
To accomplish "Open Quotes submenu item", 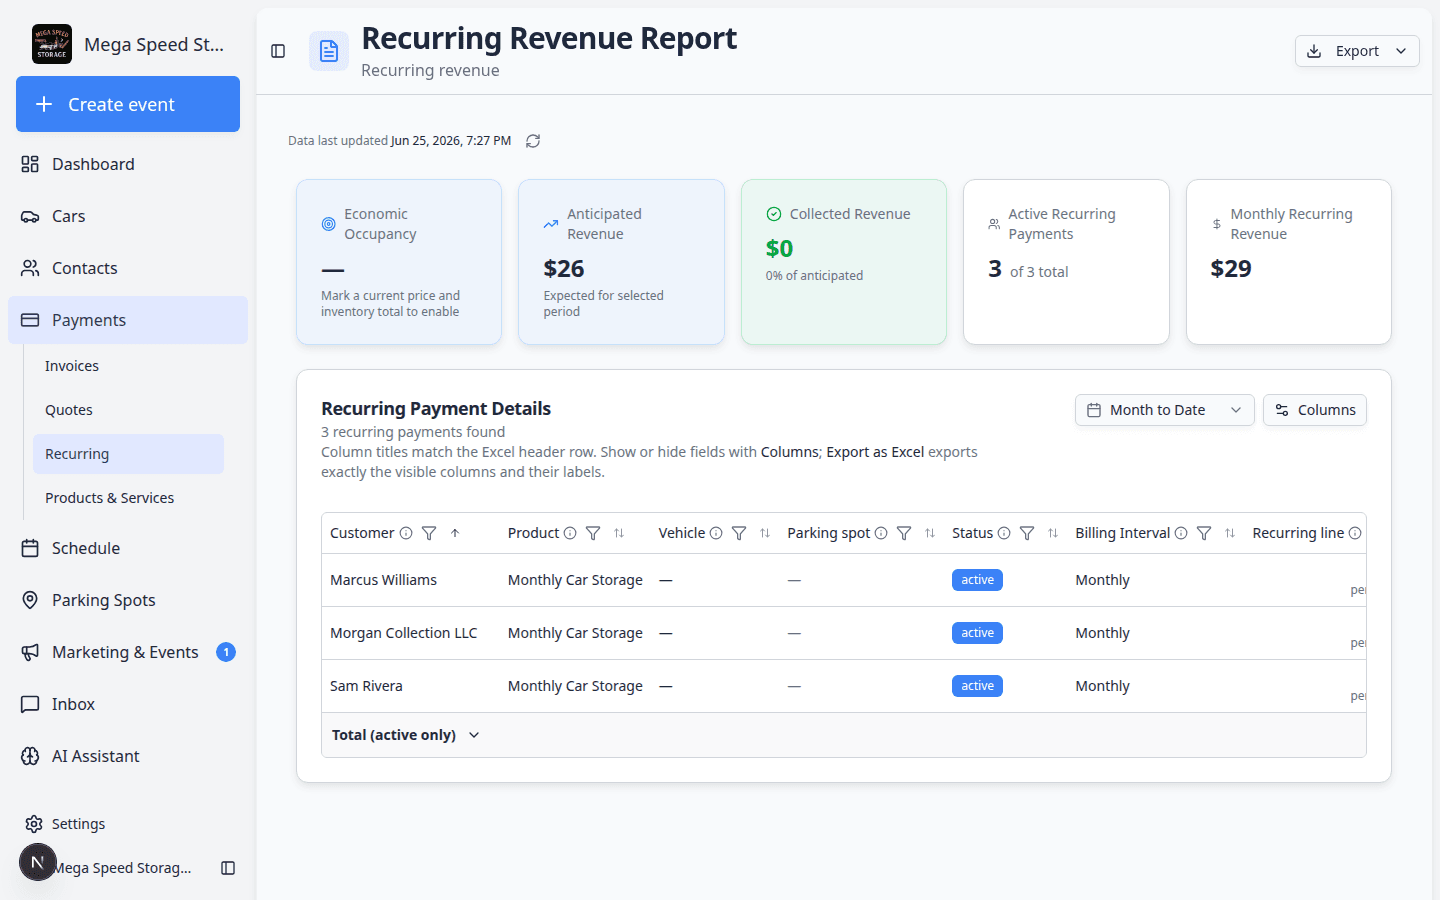I will (x=128, y=410).
